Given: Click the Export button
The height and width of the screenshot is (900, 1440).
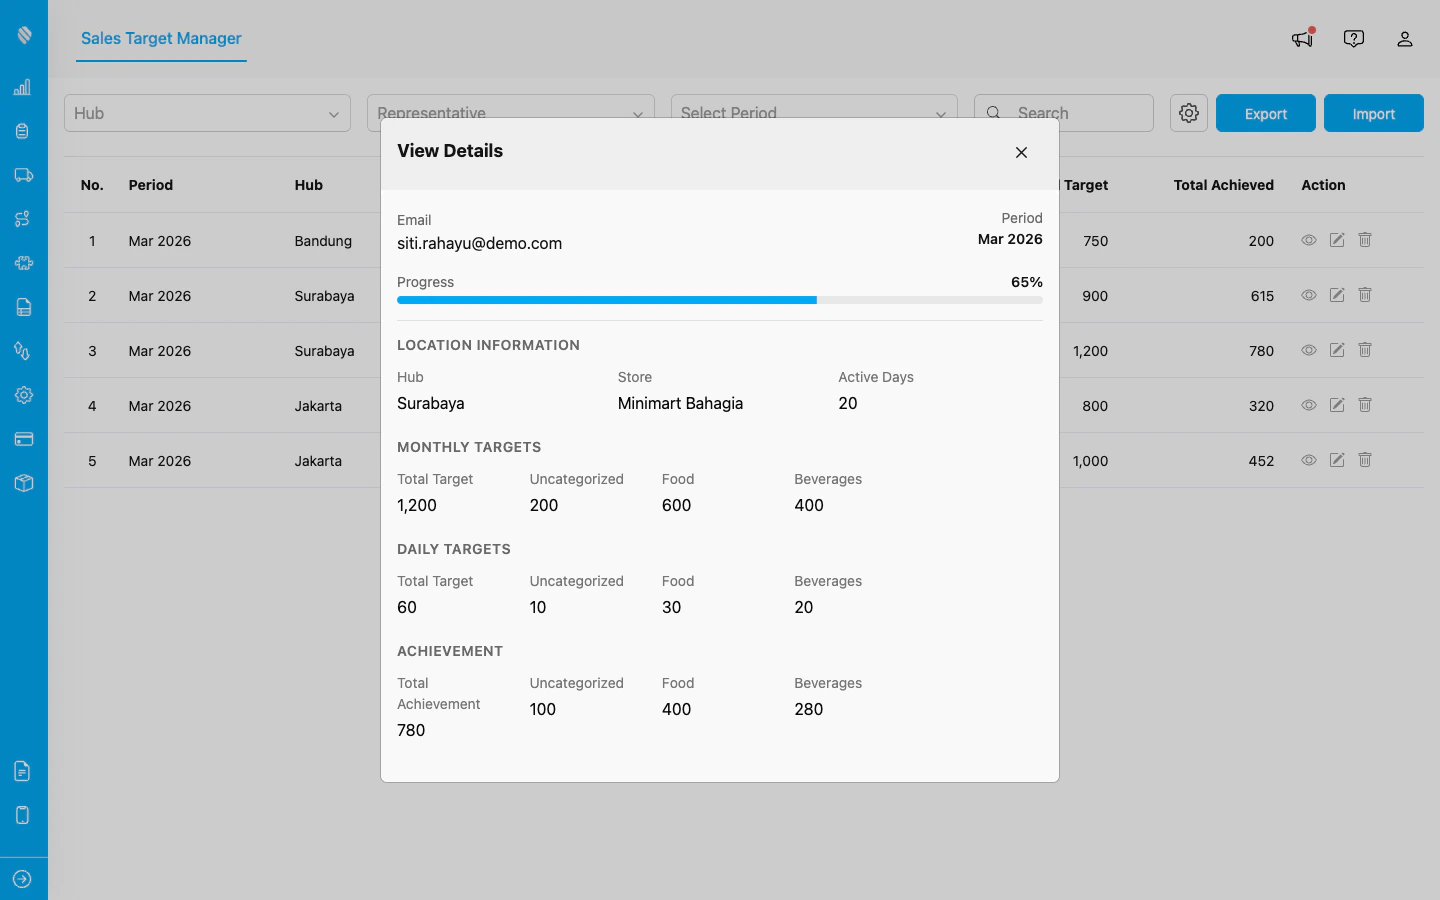Looking at the screenshot, I should coord(1265,113).
